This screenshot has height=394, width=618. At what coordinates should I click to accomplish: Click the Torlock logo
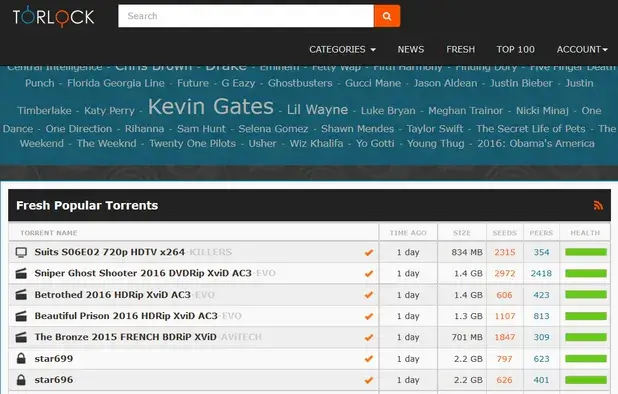click(x=54, y=16)
